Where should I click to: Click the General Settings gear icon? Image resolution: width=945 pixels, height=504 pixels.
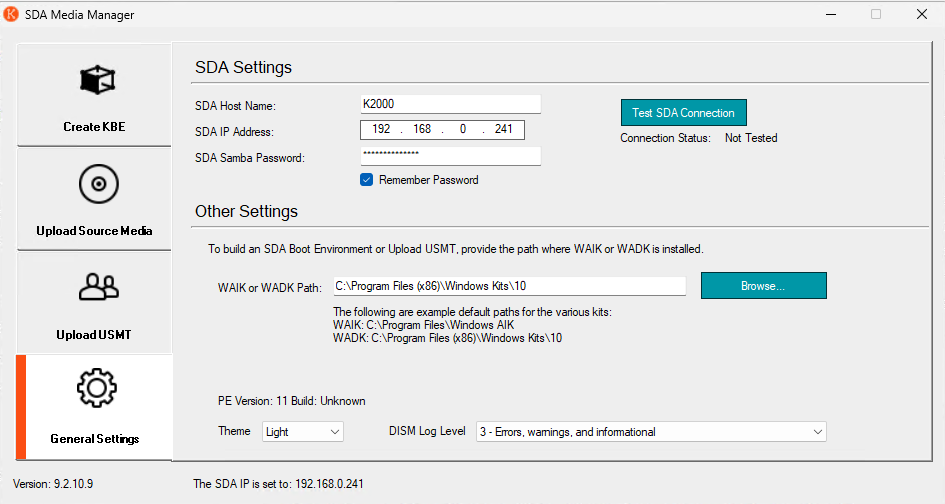point(97,388)
